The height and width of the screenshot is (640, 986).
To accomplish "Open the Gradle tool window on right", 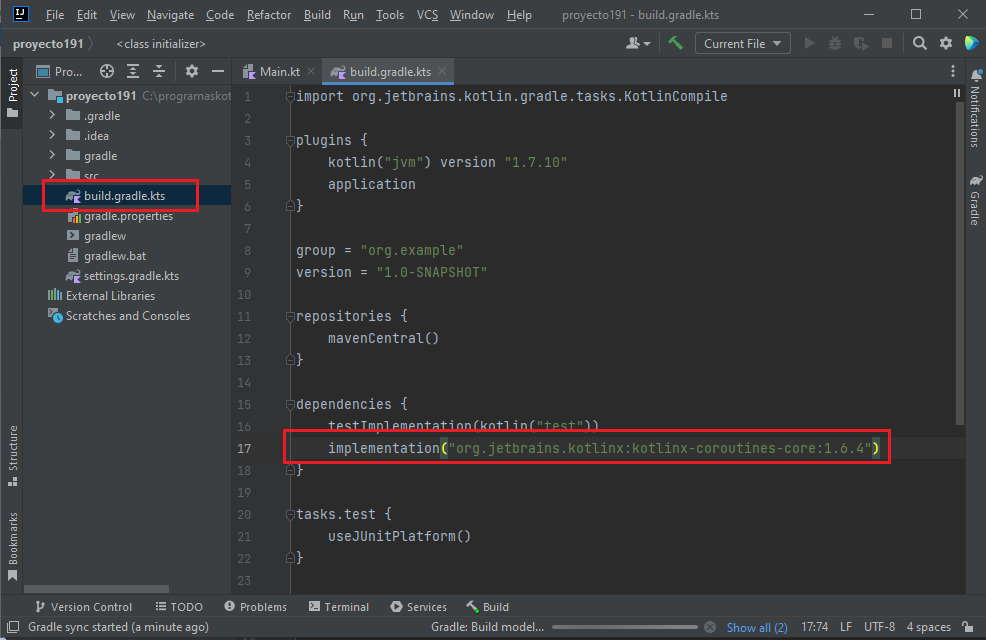I will pyautogui.click(x=975, y=200).
